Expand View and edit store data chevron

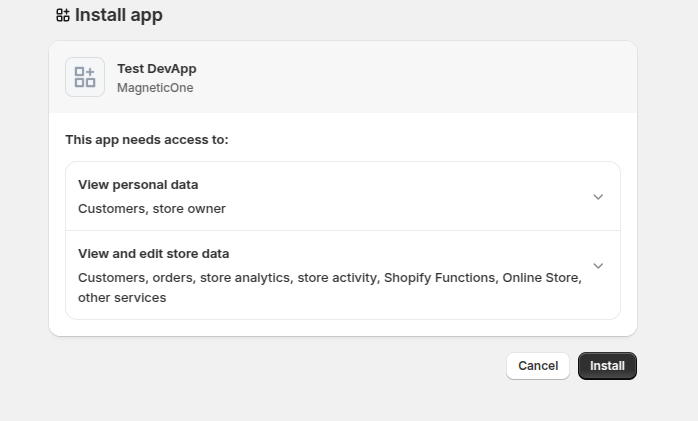598,266
